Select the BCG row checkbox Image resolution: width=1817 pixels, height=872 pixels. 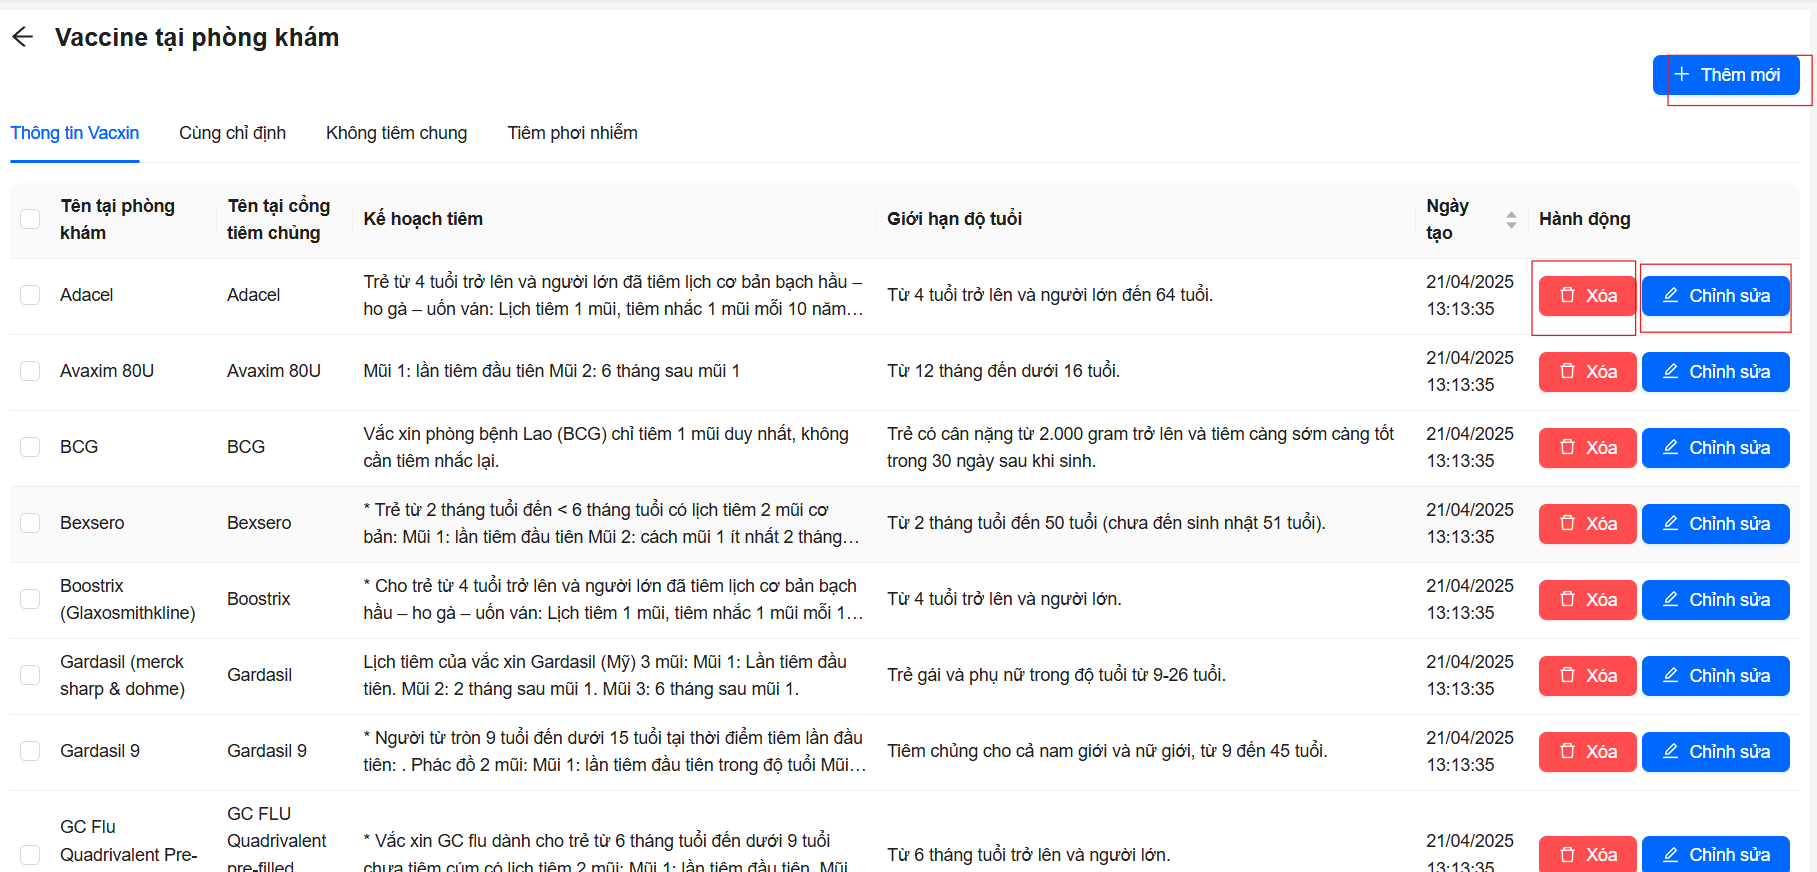(x=30, y=447)
